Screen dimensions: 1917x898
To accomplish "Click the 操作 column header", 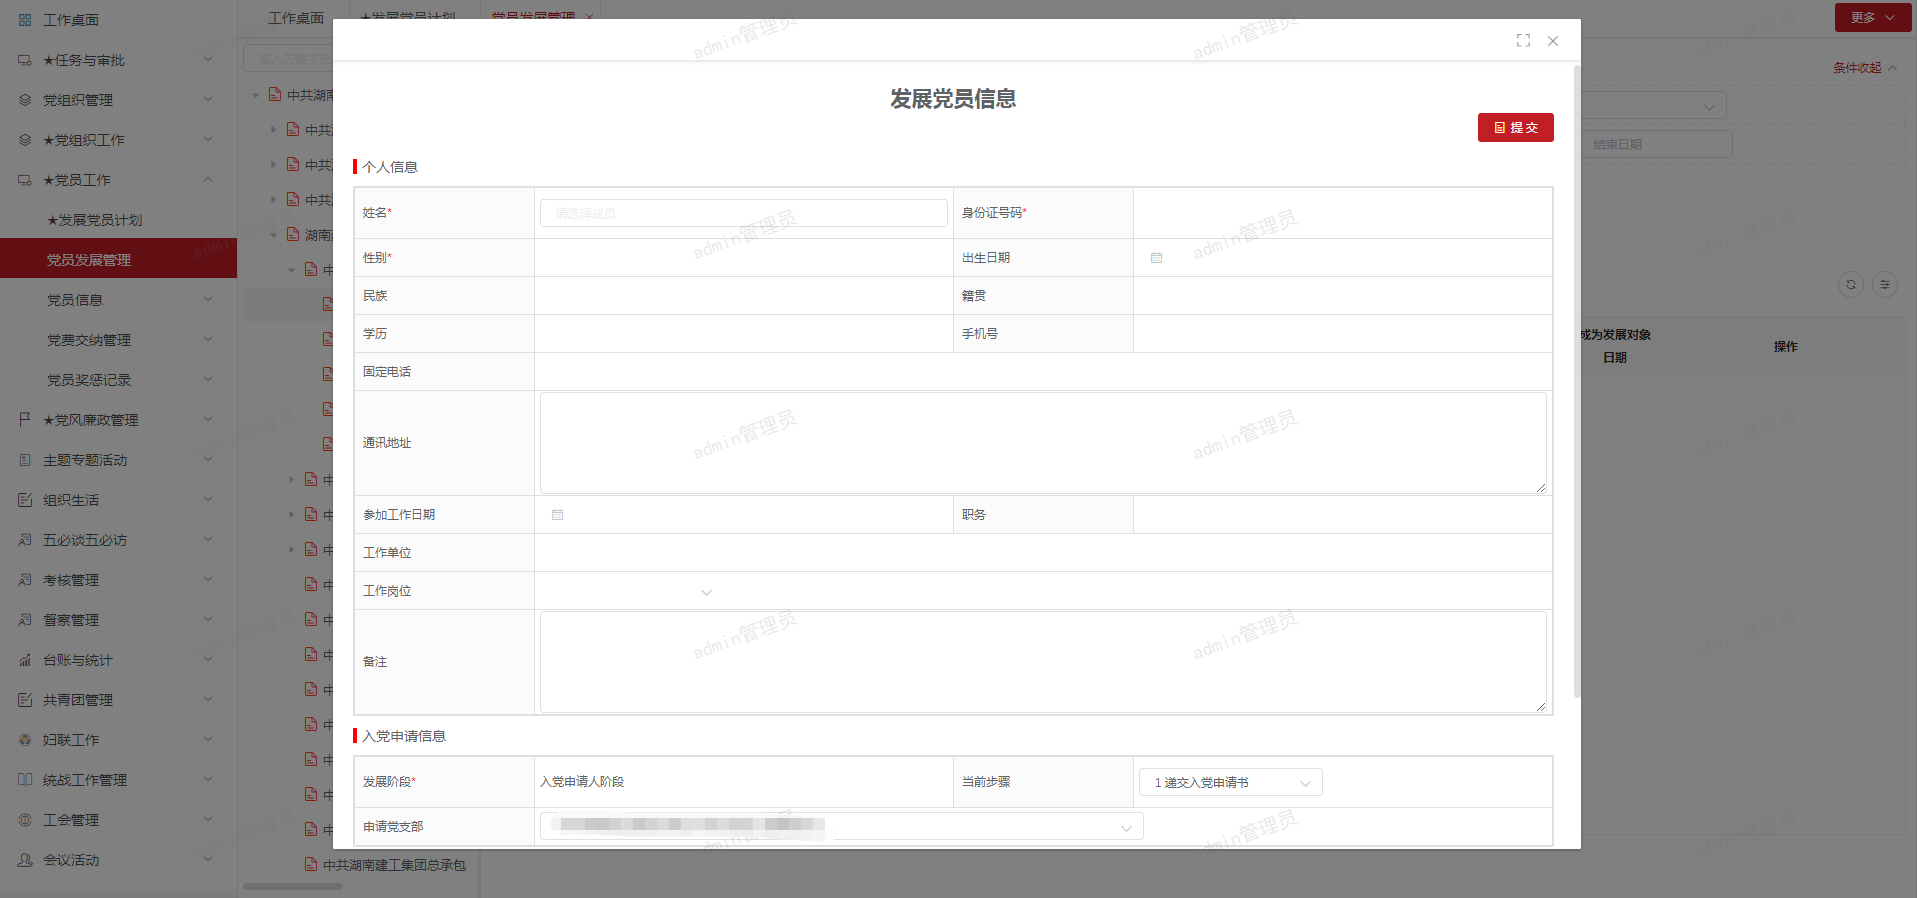I will coord(1786,346).
